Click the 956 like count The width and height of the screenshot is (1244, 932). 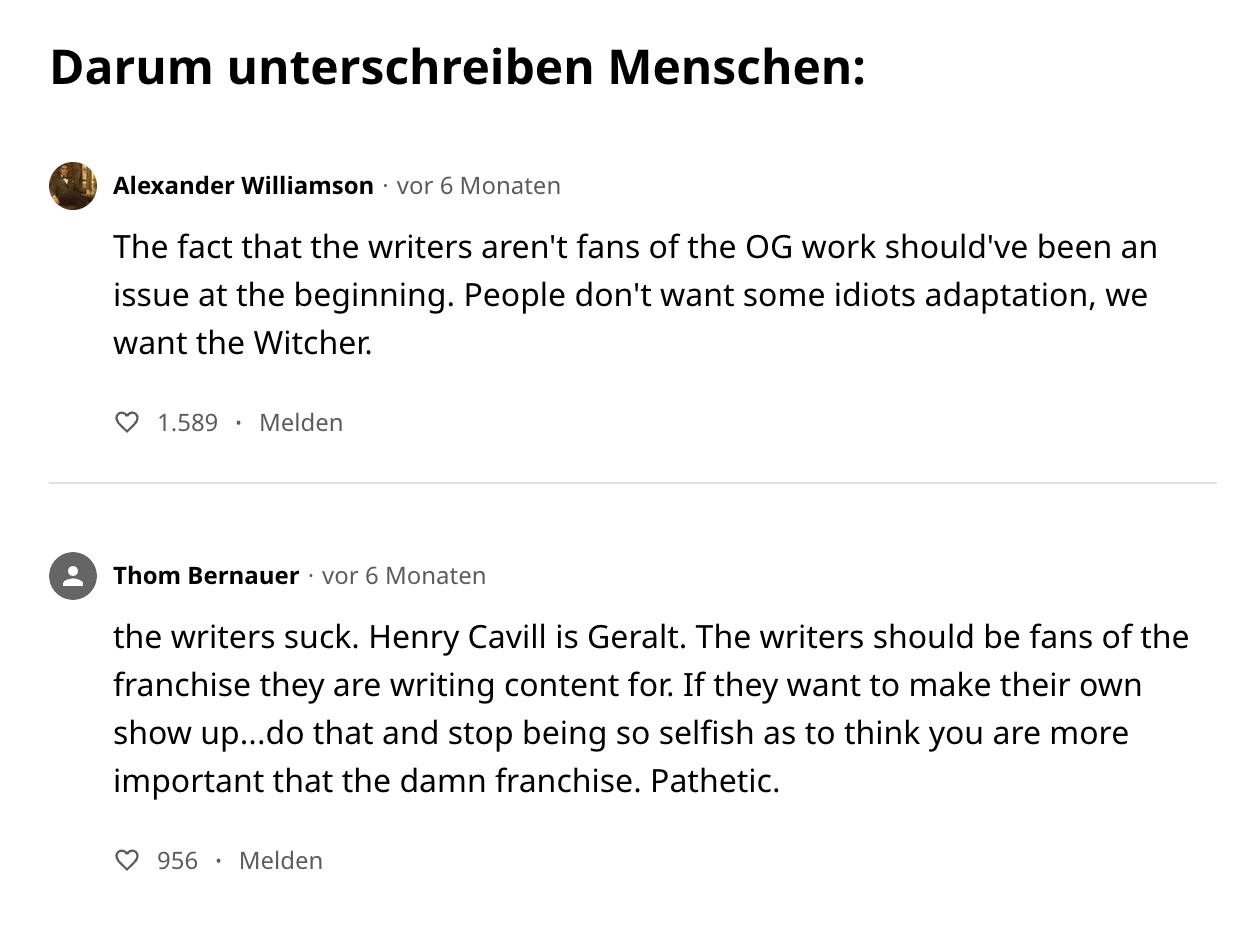[x=177, y=861]
